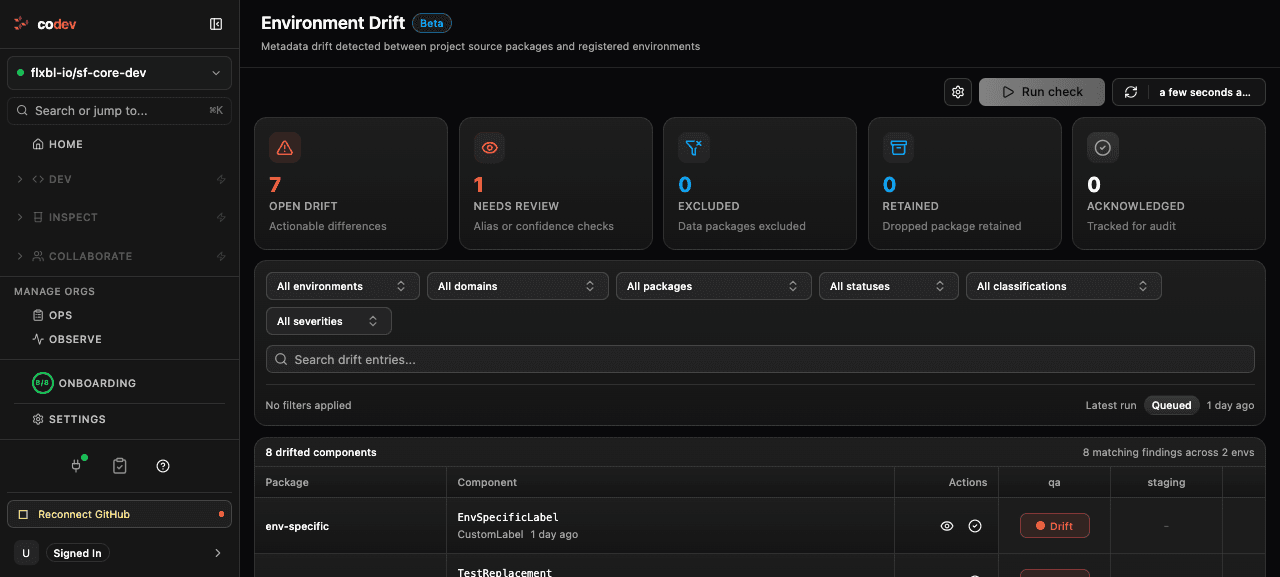Image resolution: width=1280 pixels, height=577 pixels.
Task: Open the All environments filter
Action: (342, 286)
